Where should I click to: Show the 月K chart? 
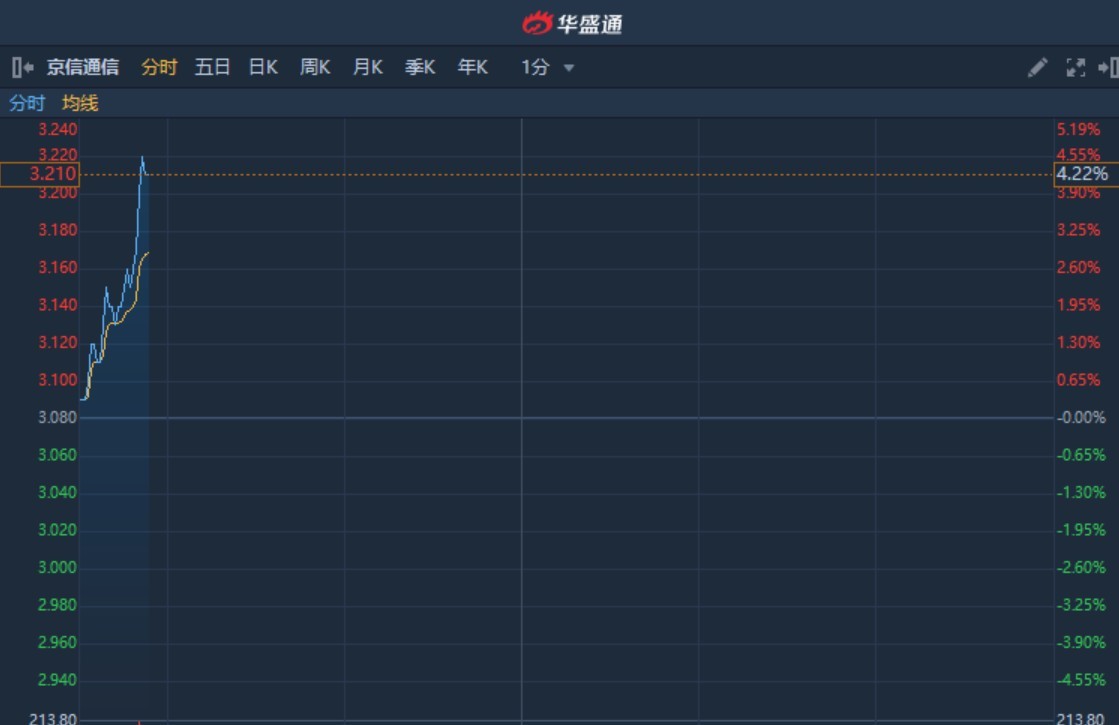click(x=368, y=67)
